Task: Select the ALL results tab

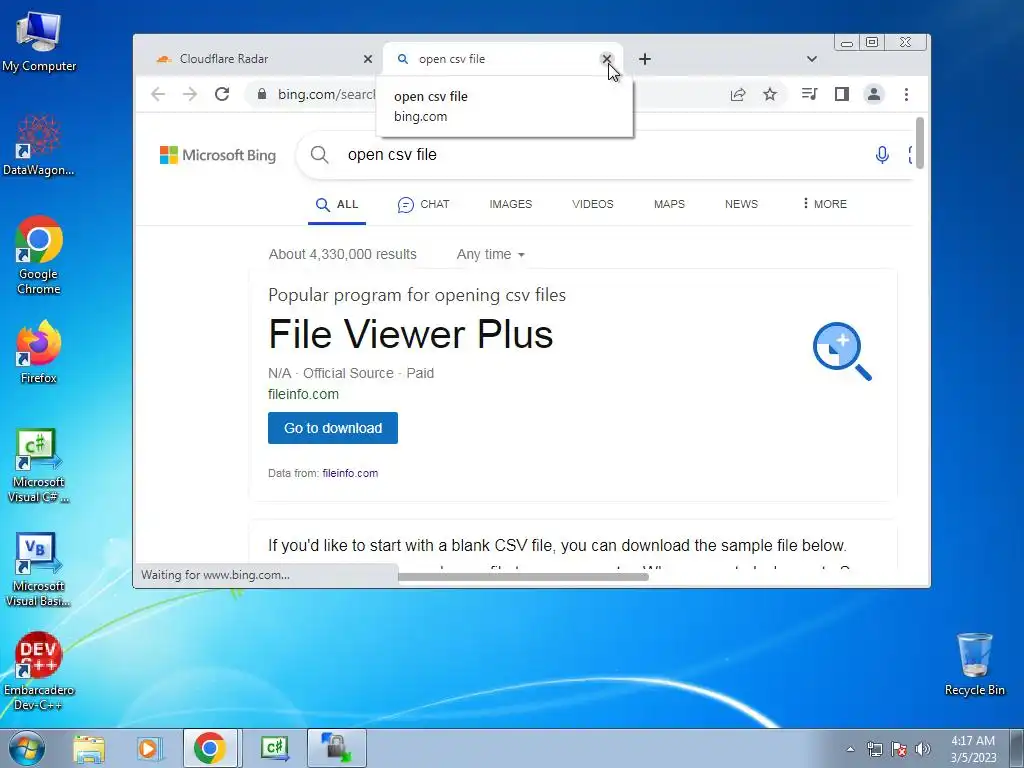Action: point(337,204)
